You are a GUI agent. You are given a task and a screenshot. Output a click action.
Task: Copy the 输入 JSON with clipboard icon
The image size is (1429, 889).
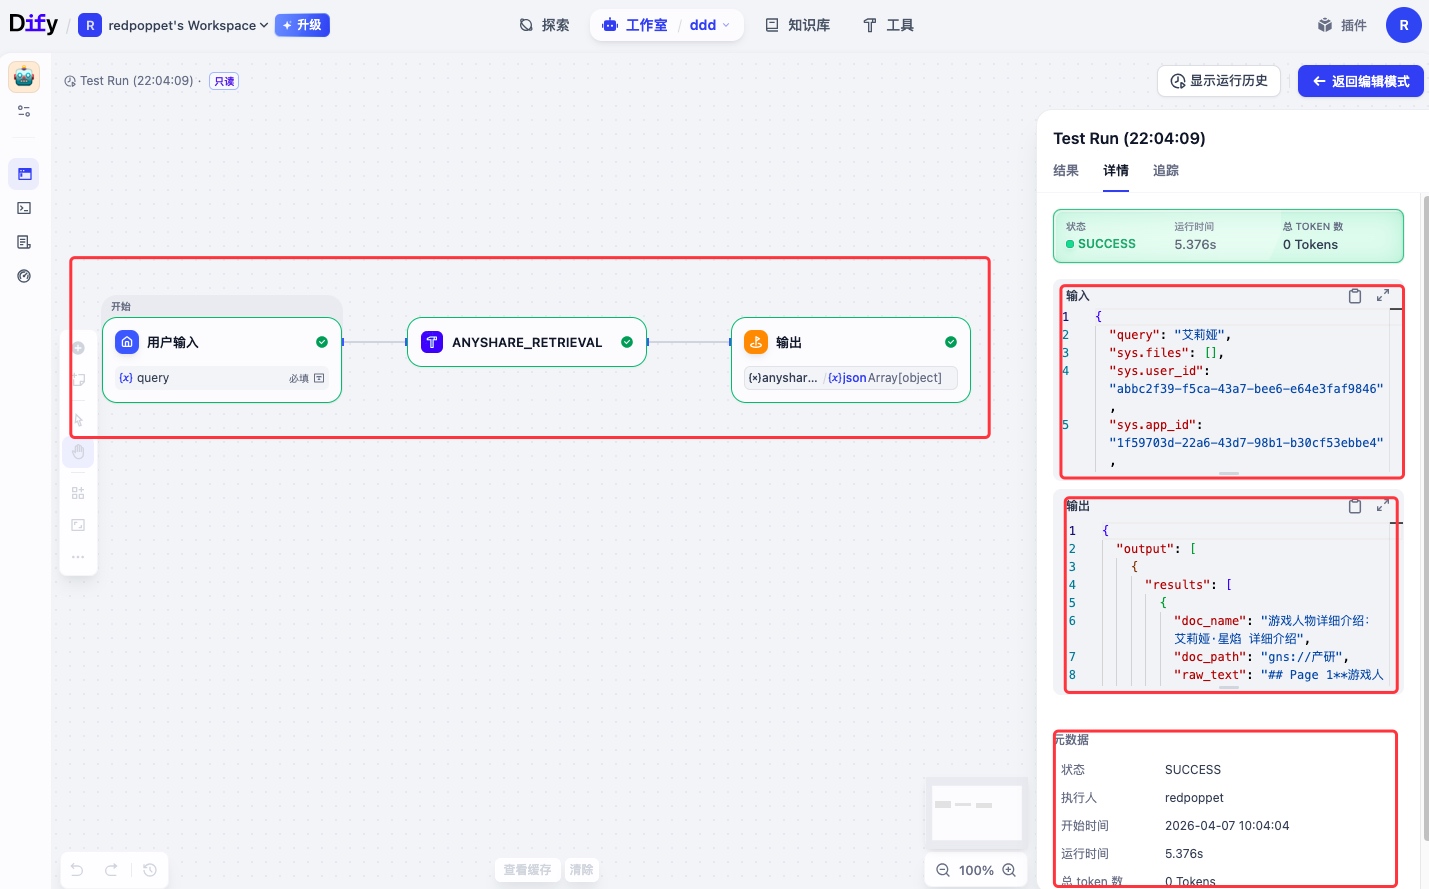1355,296
